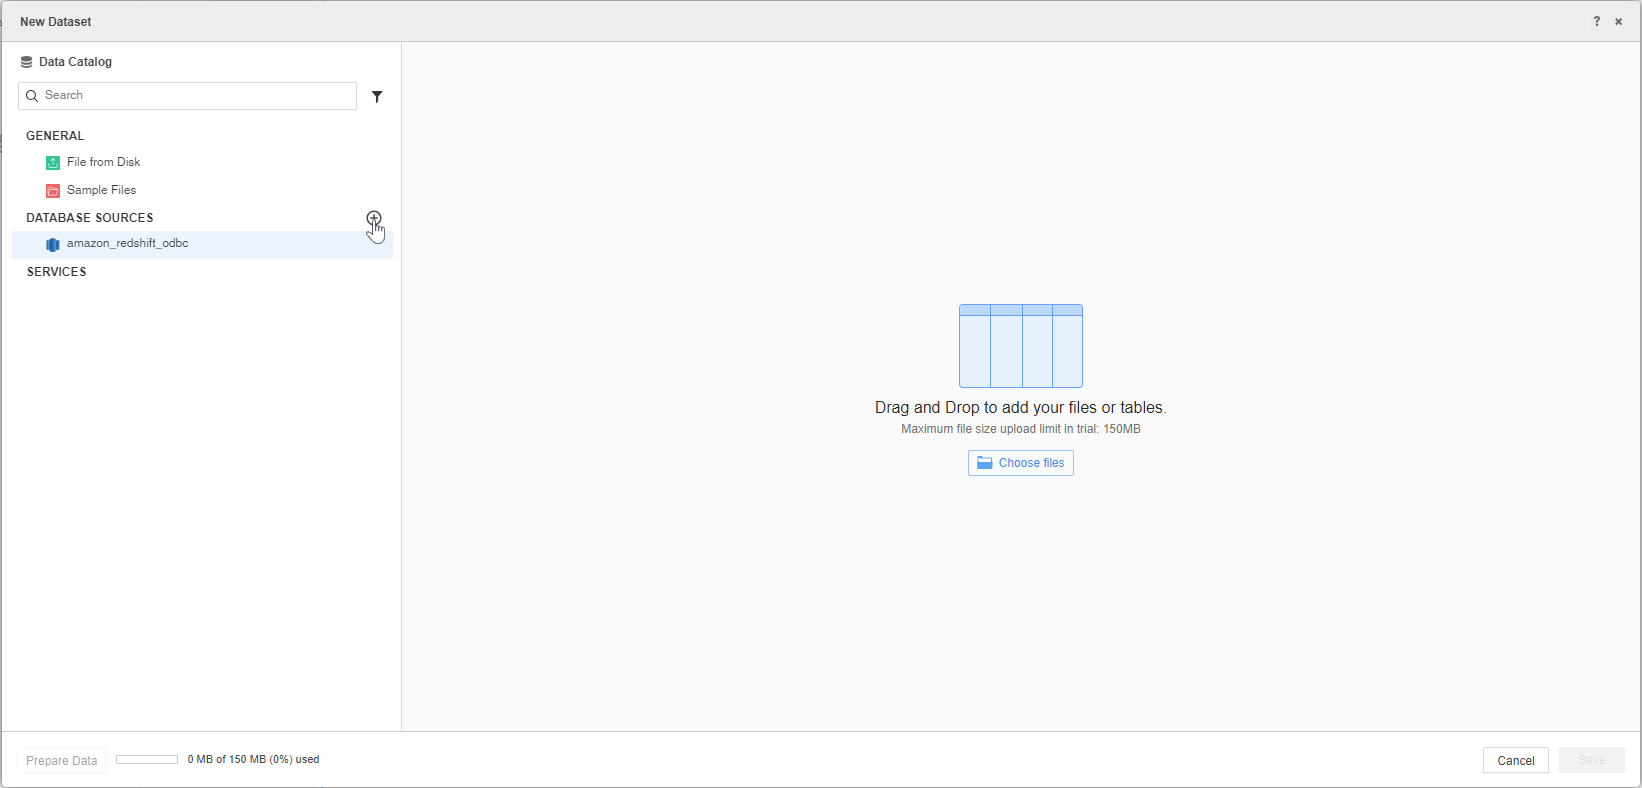Click the Cancel button
Screen dimensions: 1642x788
(1515, 761)
